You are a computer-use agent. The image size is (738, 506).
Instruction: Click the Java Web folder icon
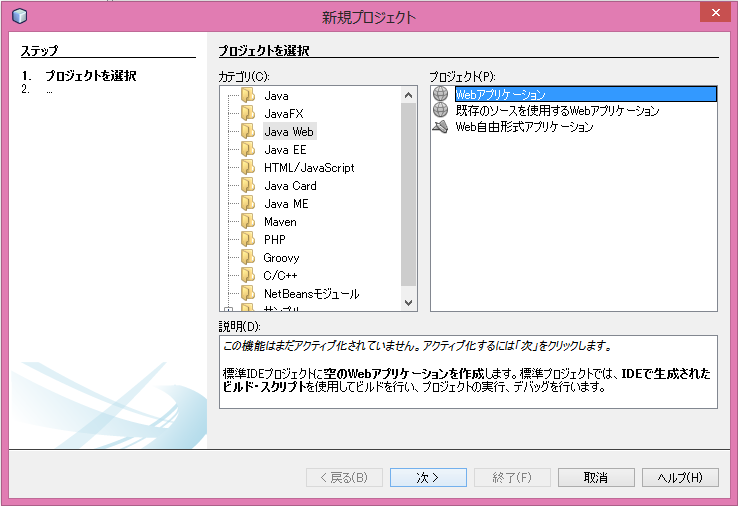(248, 131)
